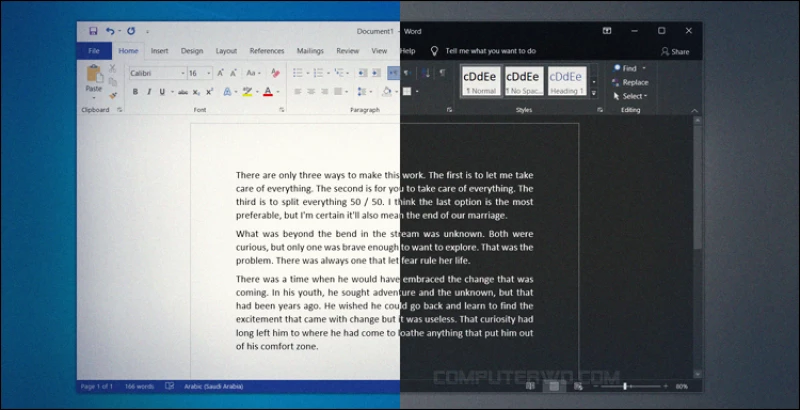The height and width of the screenshot is (410, 800).
Task: Open font color dropdown arrow
Action: coord(278,92)
